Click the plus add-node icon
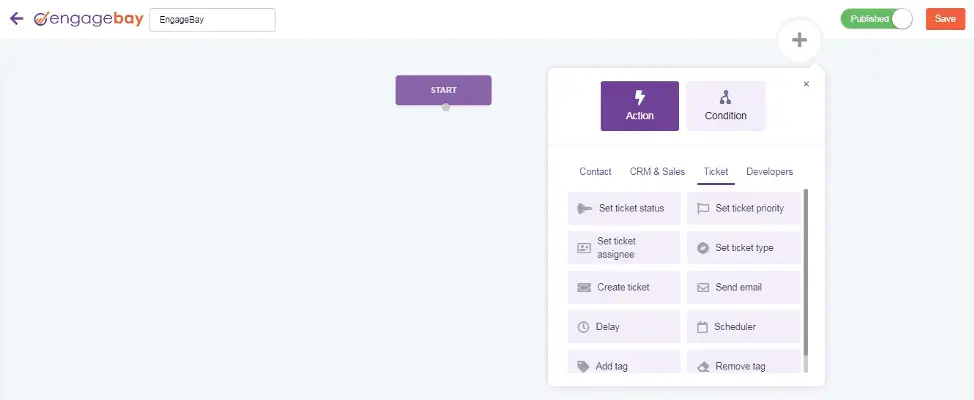Image resolution: width=974 pixels, height=400 pixels. click(799, 40)
